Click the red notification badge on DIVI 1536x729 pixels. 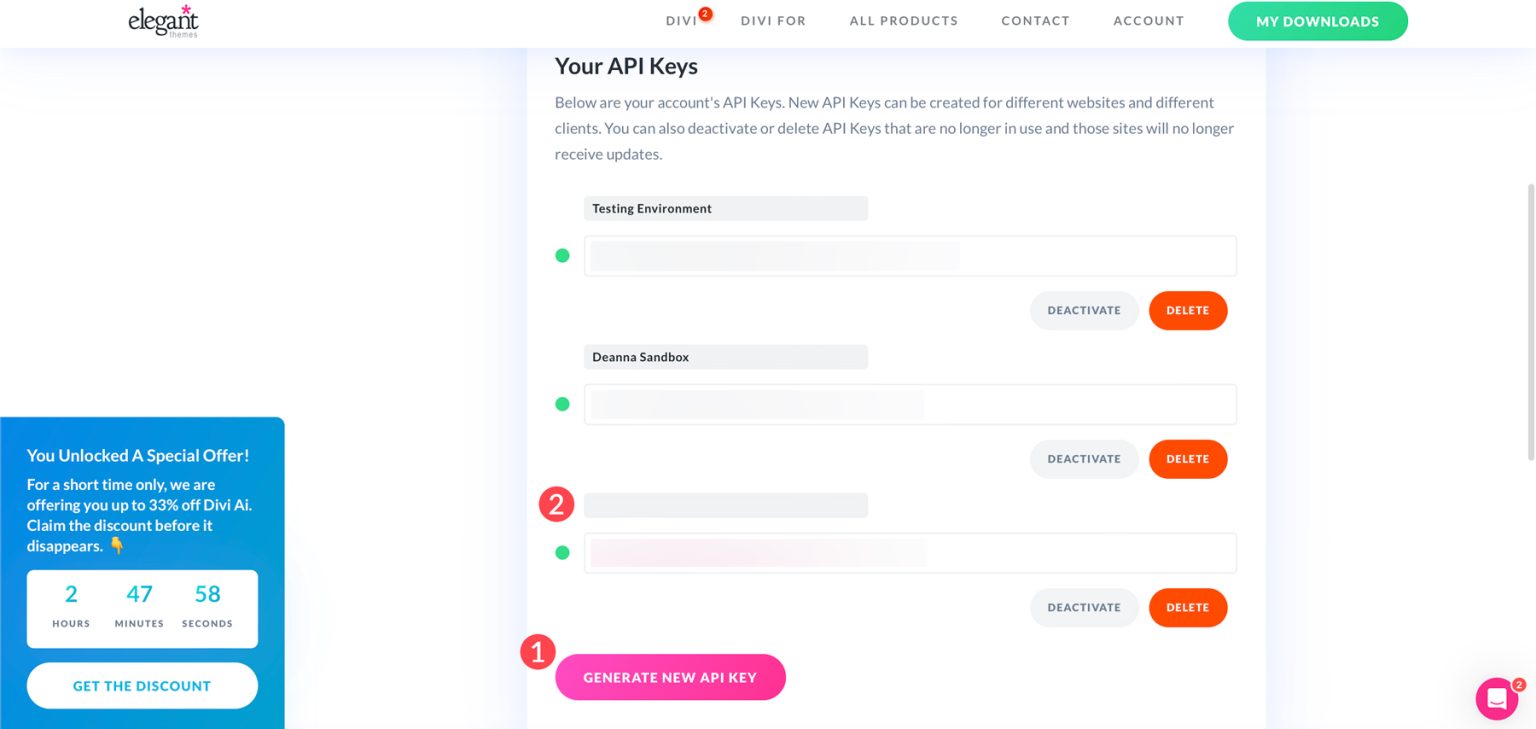coord(703,13)
